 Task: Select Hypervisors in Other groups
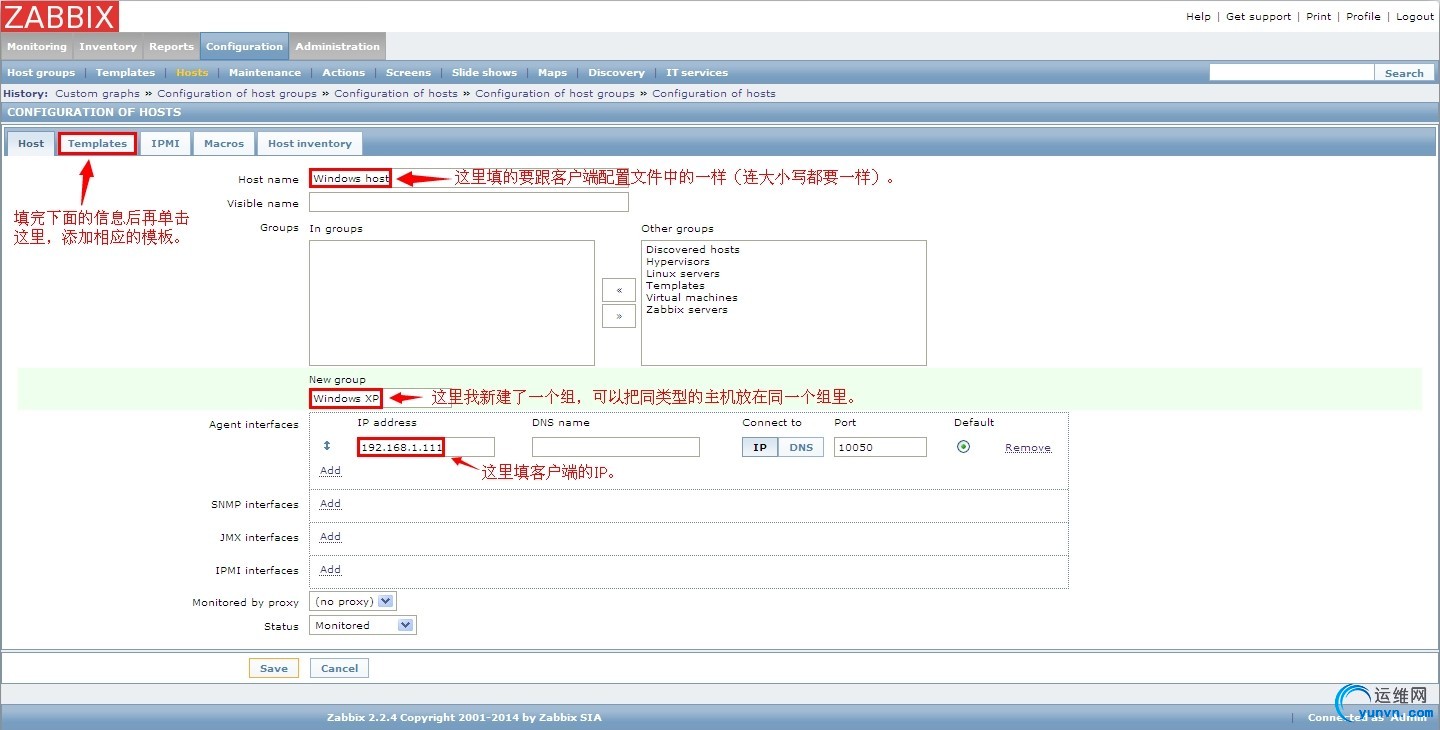click(x=678, y=262)
